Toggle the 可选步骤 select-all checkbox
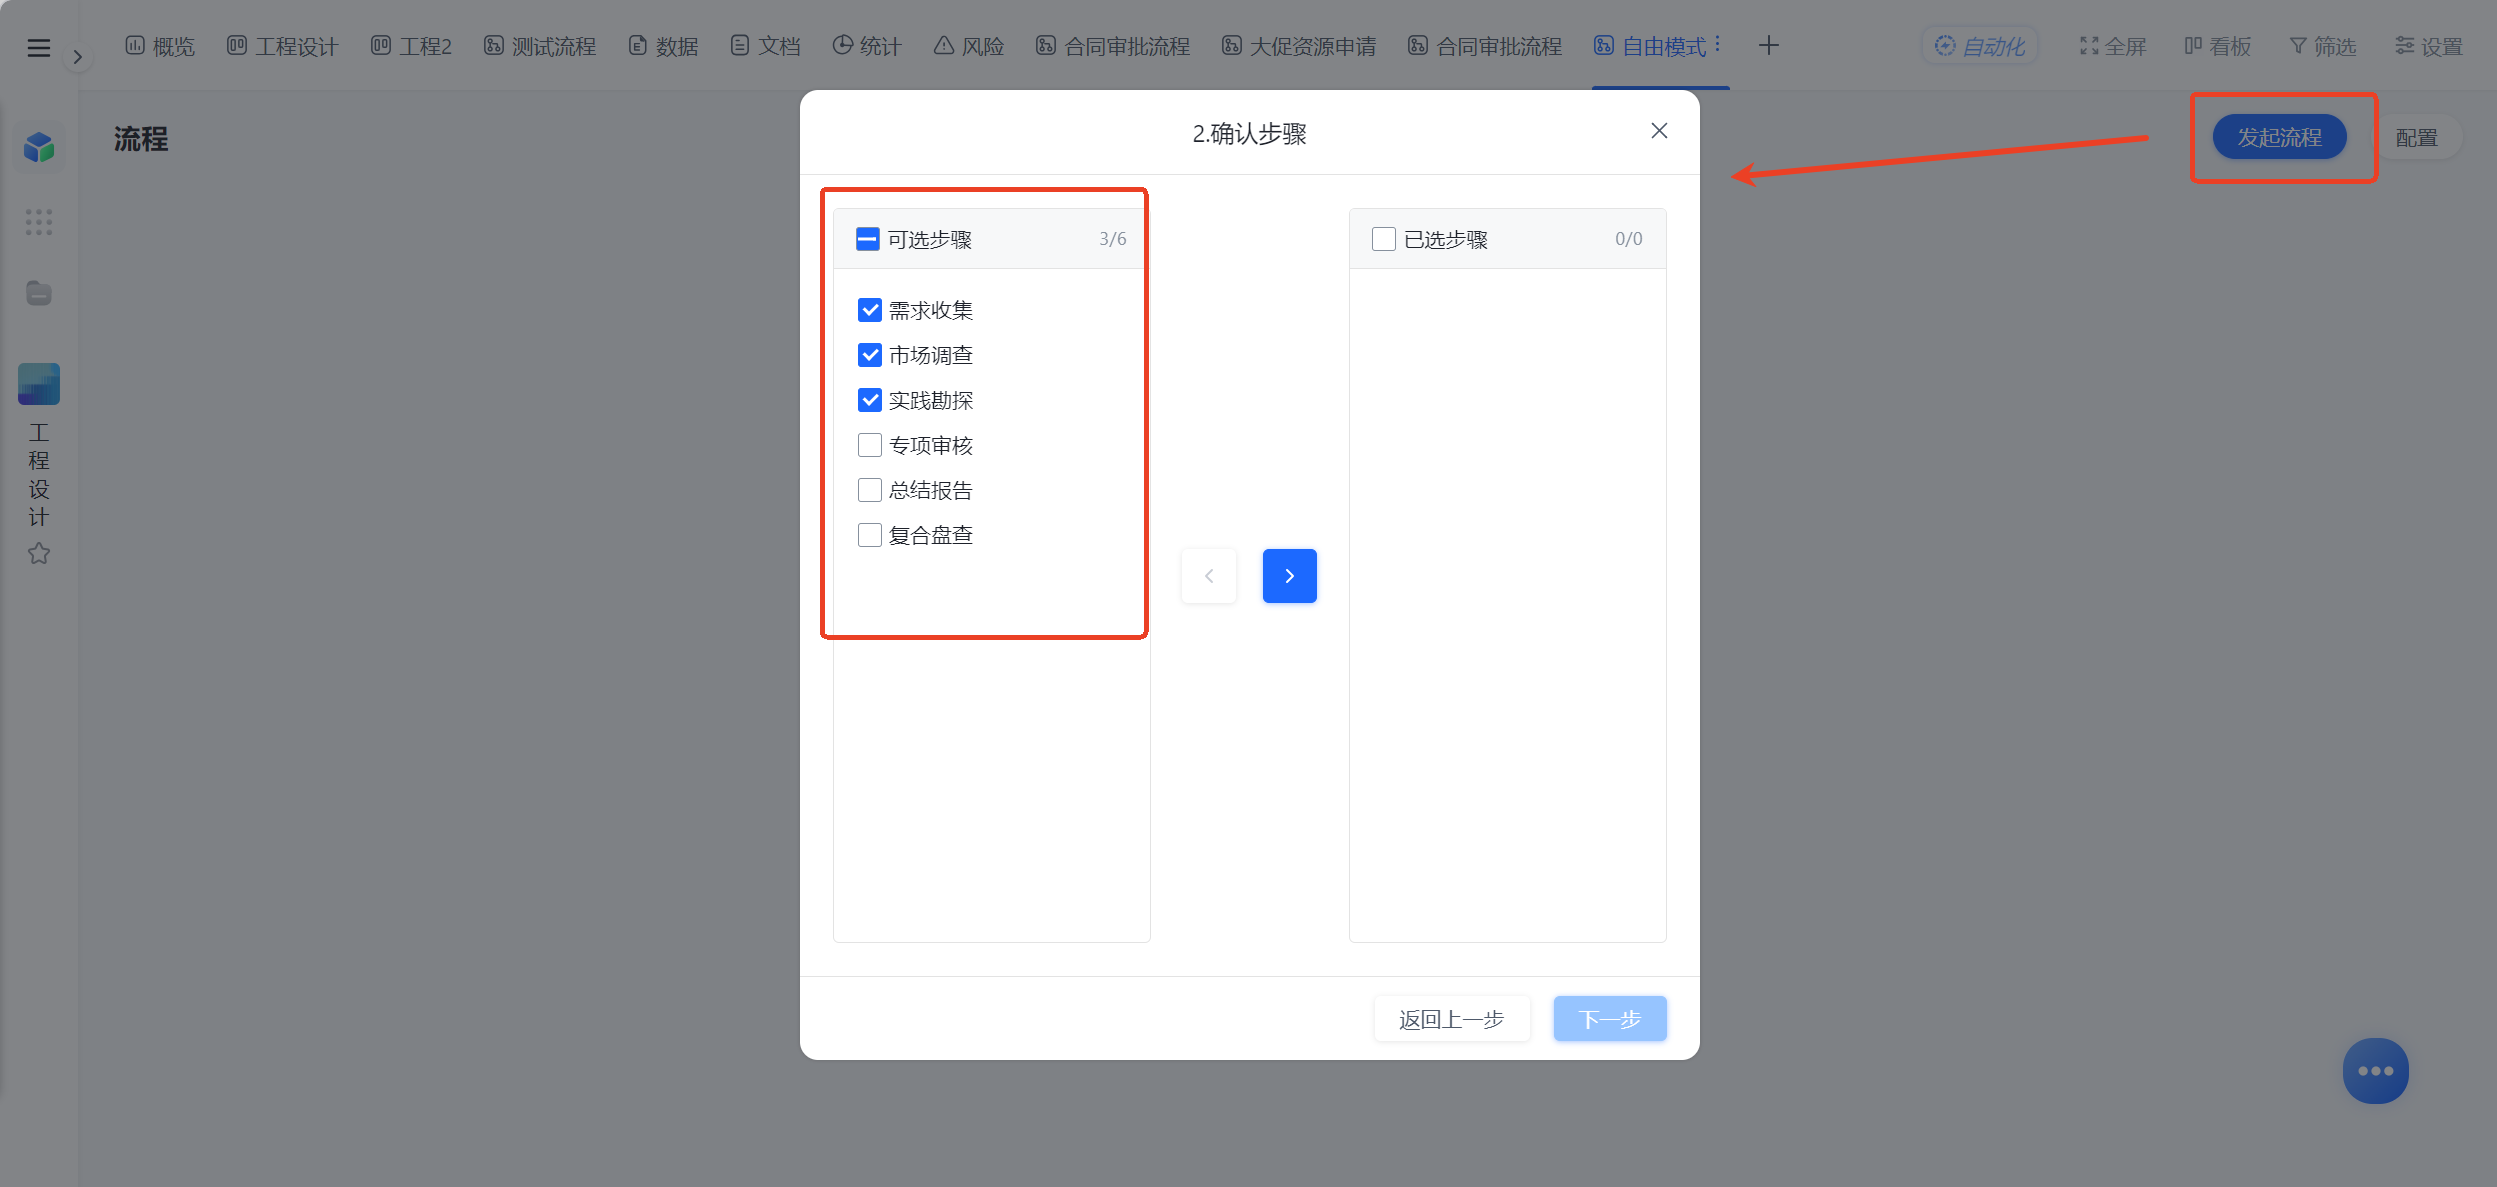 coord(868,239)
